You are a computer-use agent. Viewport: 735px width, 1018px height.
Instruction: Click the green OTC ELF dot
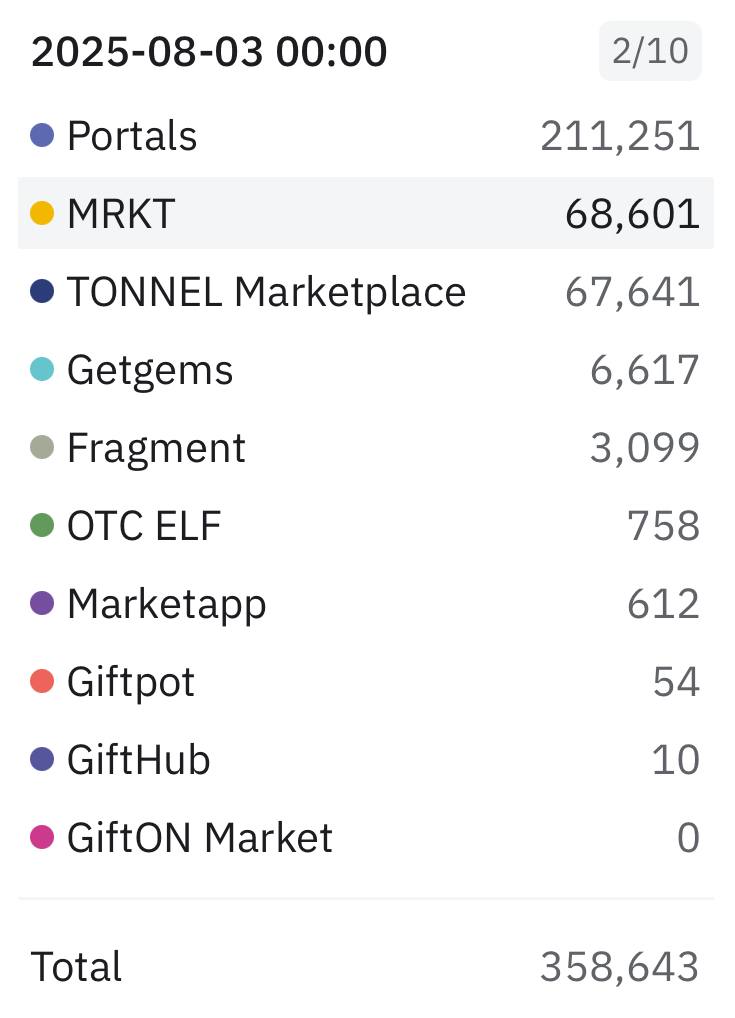pos(42,525)
